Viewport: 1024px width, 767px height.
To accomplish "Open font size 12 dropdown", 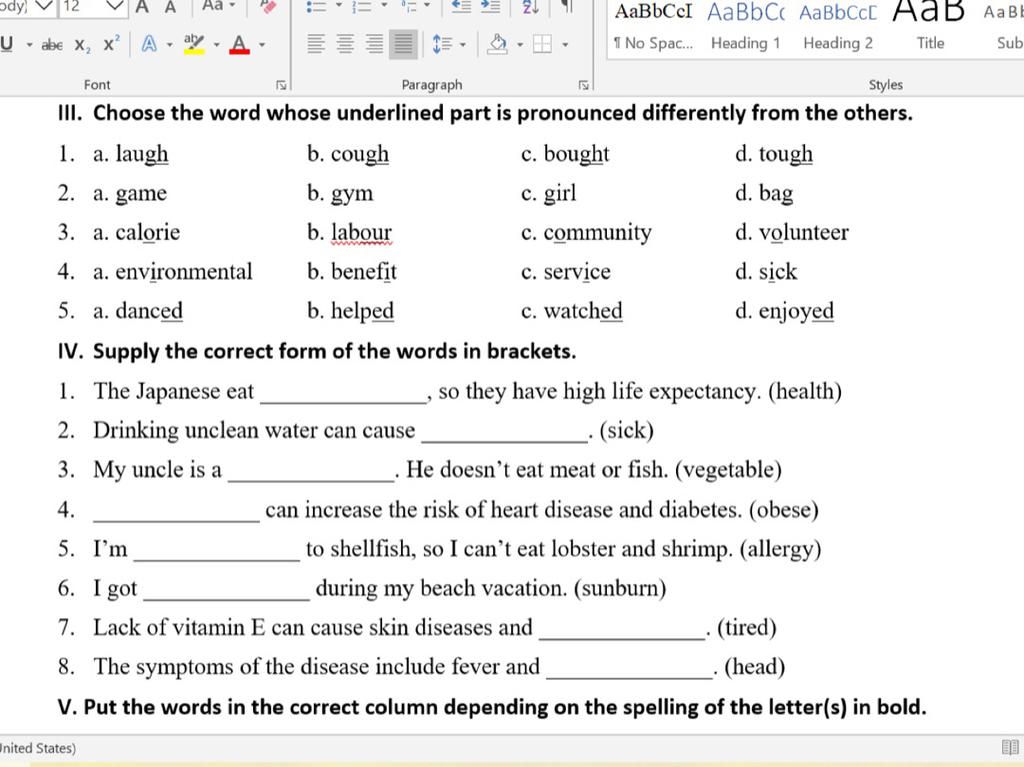I will tap(114, 7).
